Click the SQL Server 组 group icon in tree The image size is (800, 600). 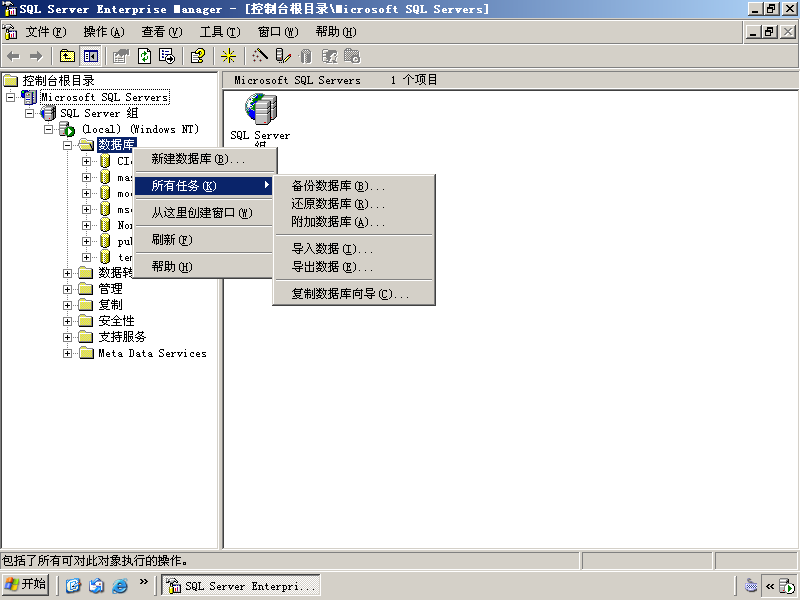point(48,113)
